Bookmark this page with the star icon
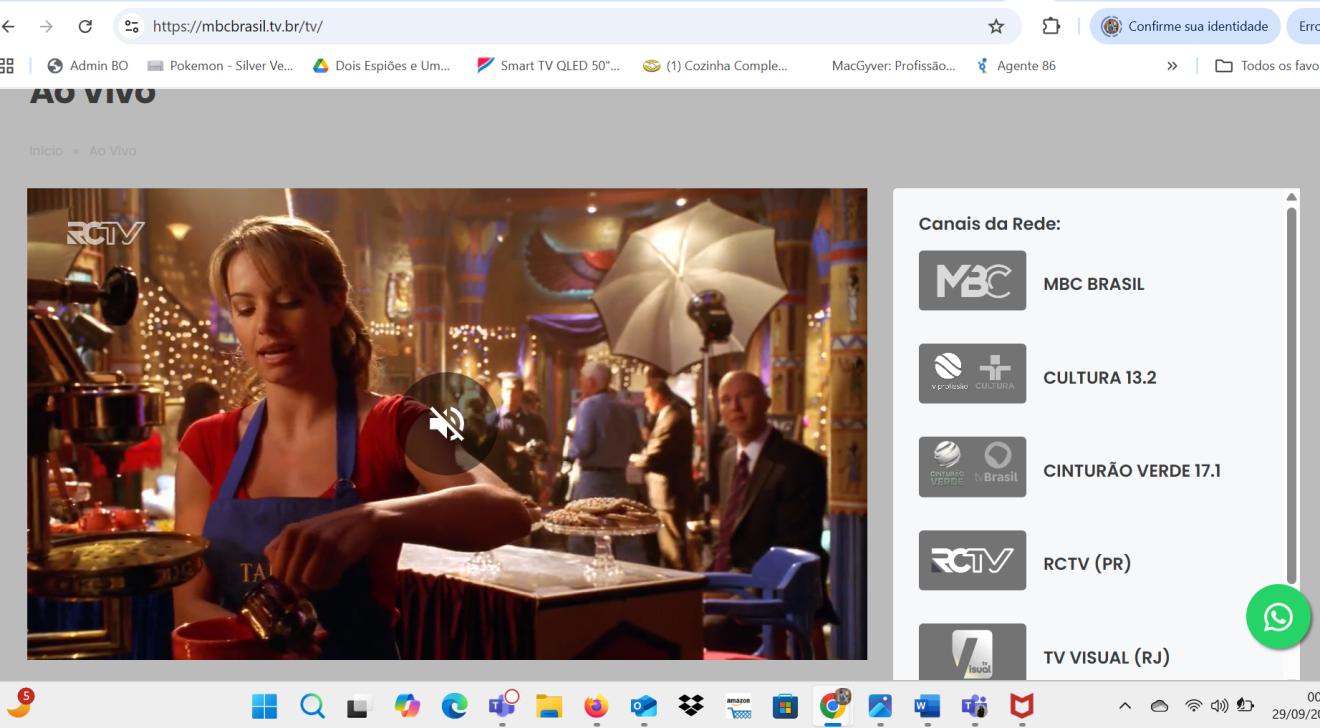 pyautogui.click(x=996, y=26)
